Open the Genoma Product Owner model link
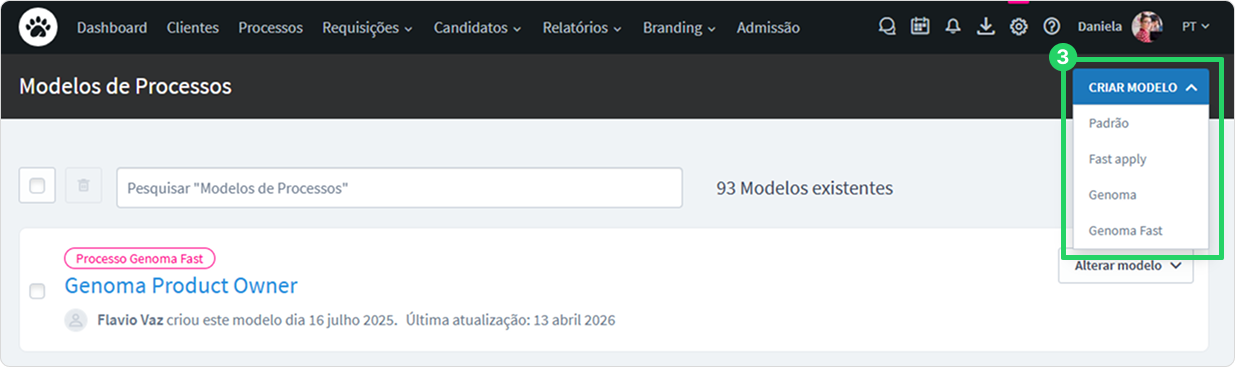 coord(181,286)
